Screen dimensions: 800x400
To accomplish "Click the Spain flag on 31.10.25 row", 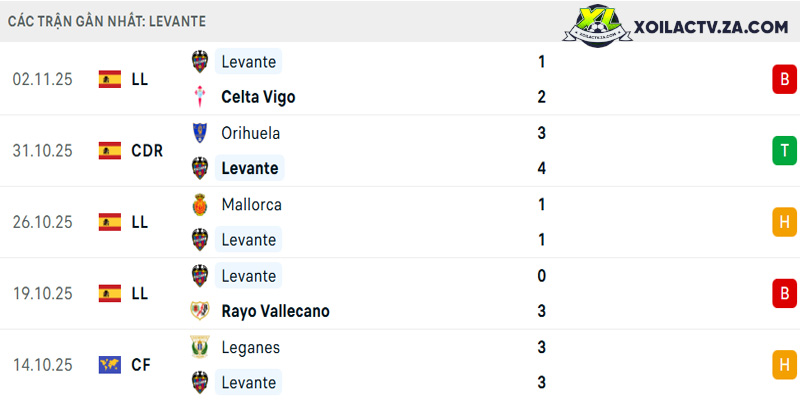I will [x=110, y=151].
